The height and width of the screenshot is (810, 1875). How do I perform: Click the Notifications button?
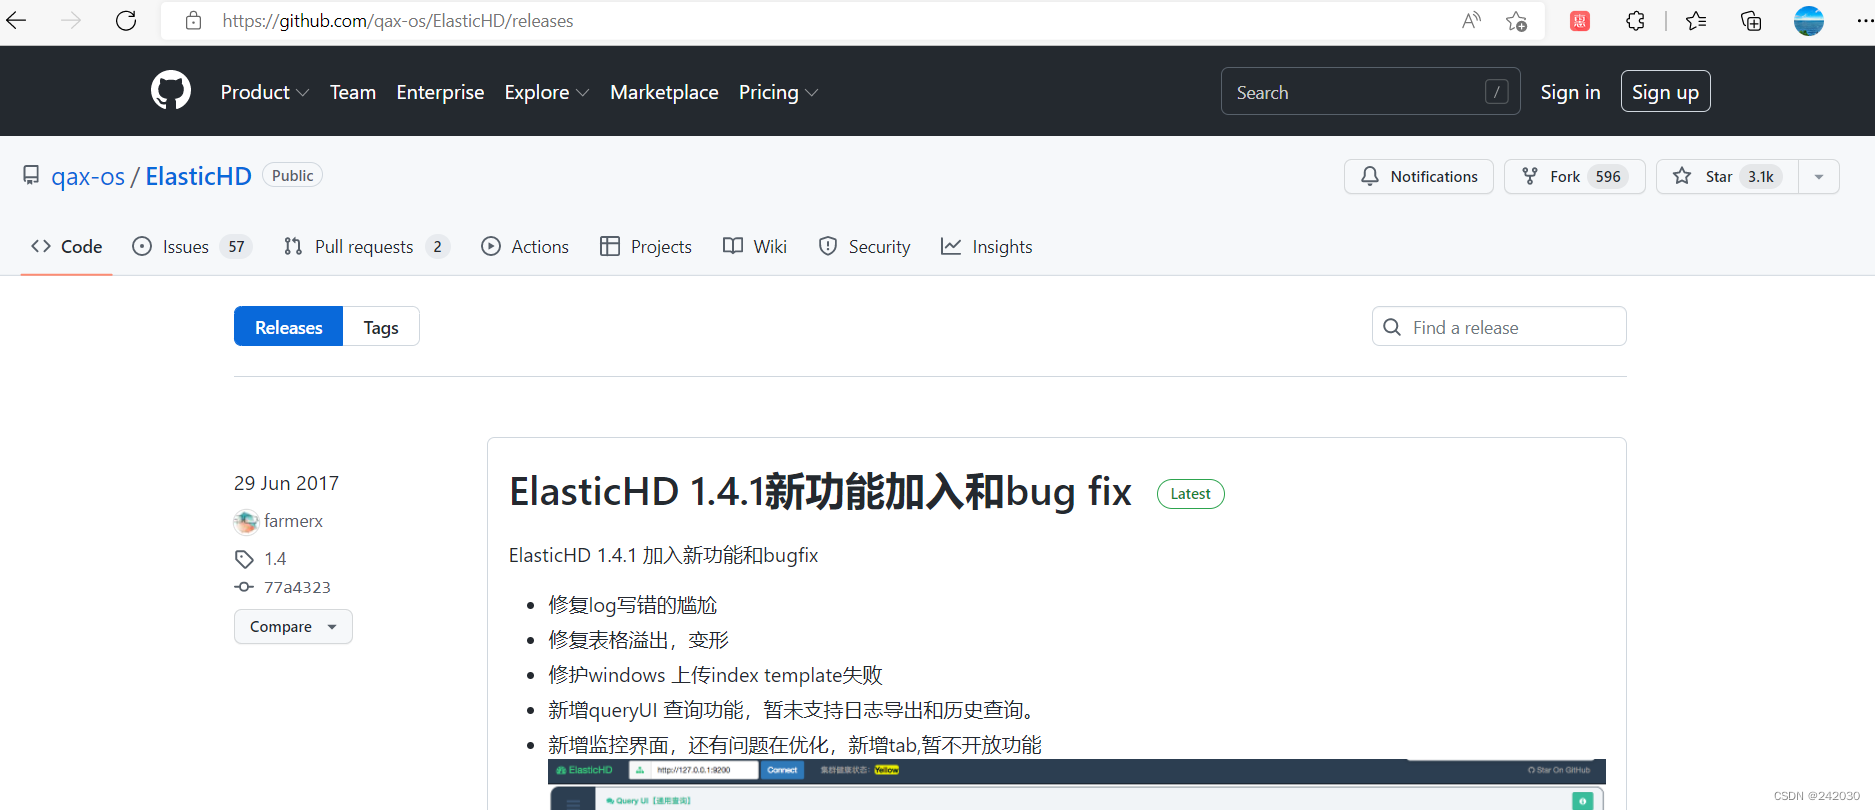click(1419, 176)
